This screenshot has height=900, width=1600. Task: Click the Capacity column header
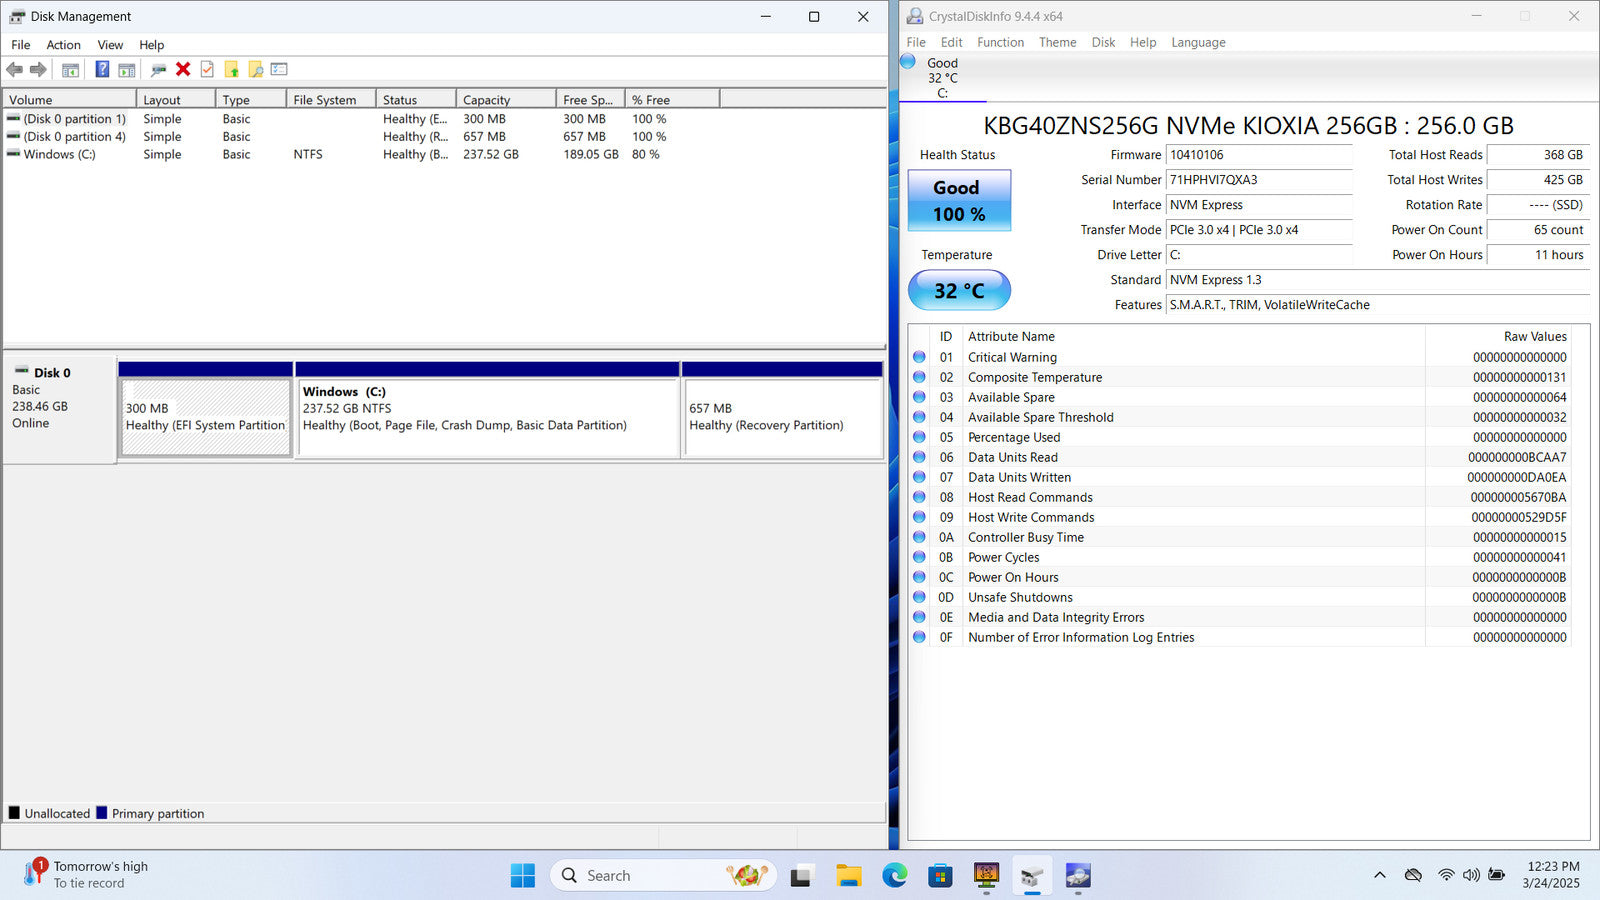(x=506, y=99)
